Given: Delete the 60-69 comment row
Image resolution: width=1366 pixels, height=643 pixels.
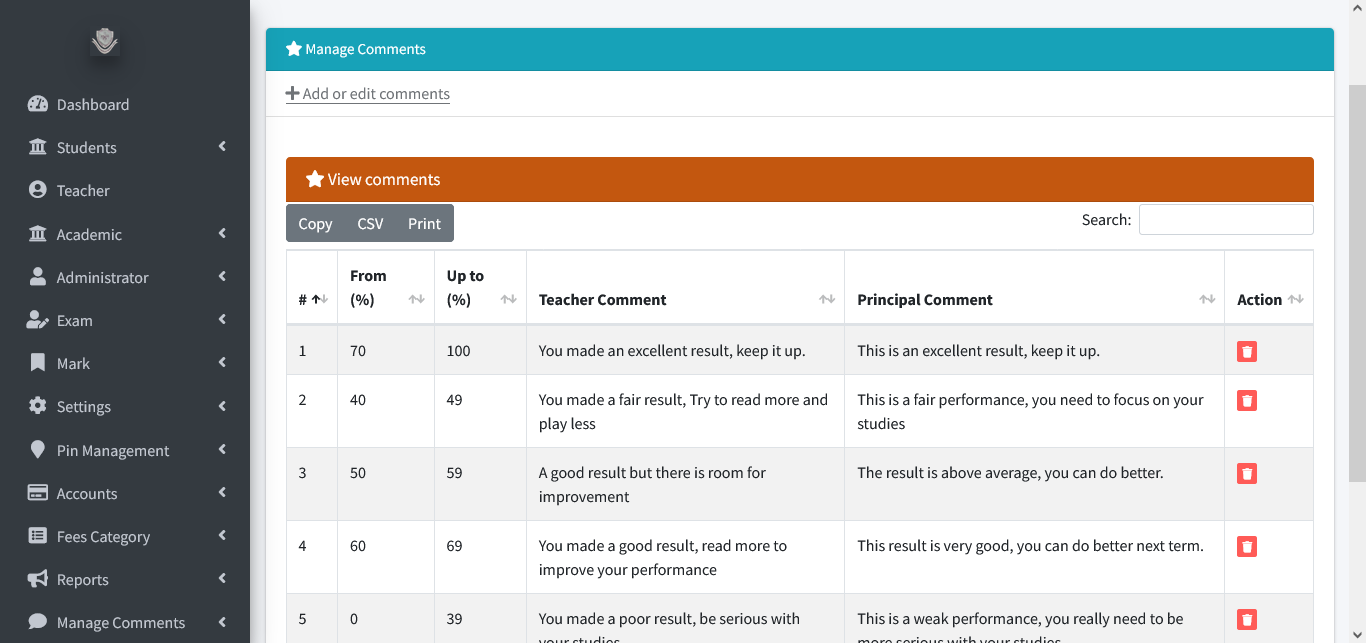Looking at the screenshot, I should coord(1247,546).
